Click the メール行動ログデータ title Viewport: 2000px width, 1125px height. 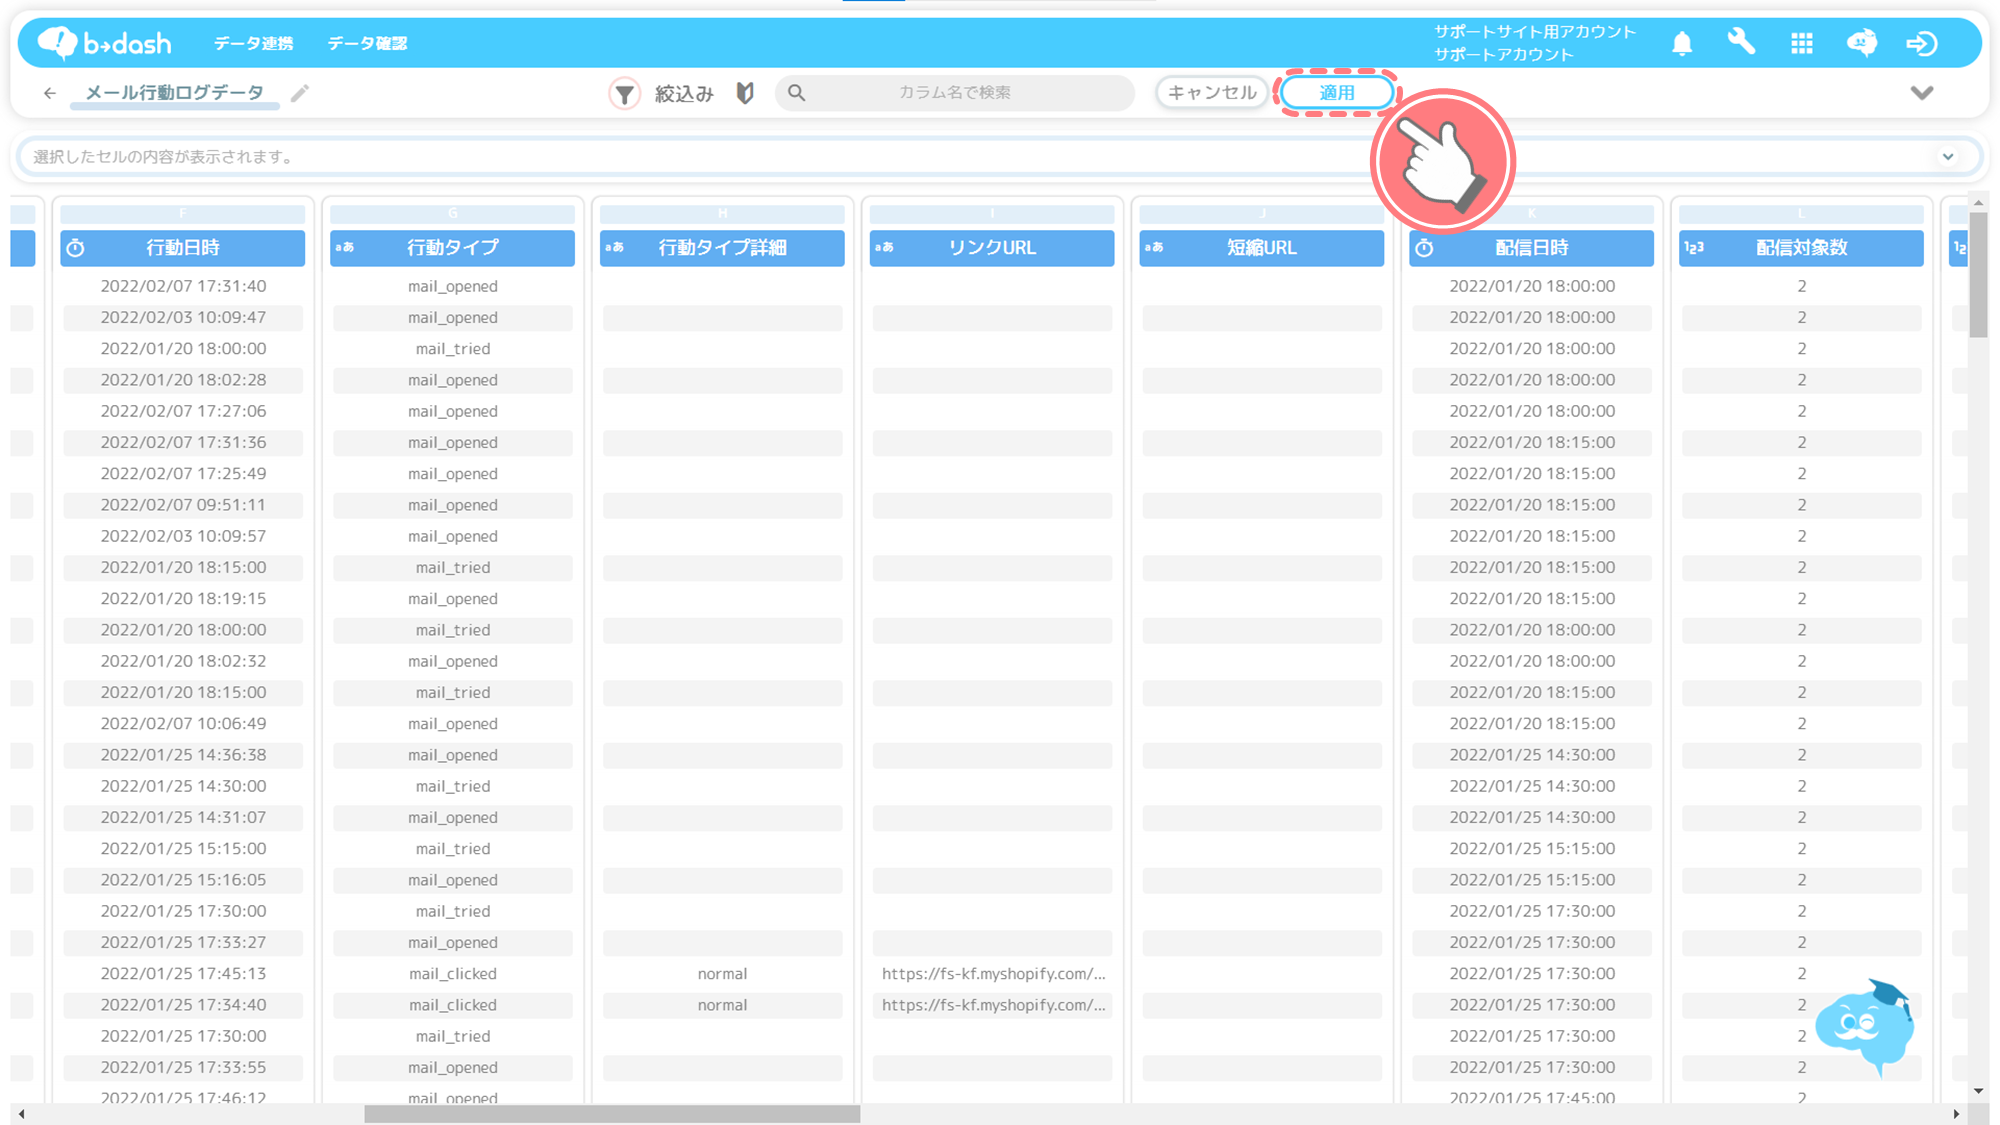pos(174,93)
